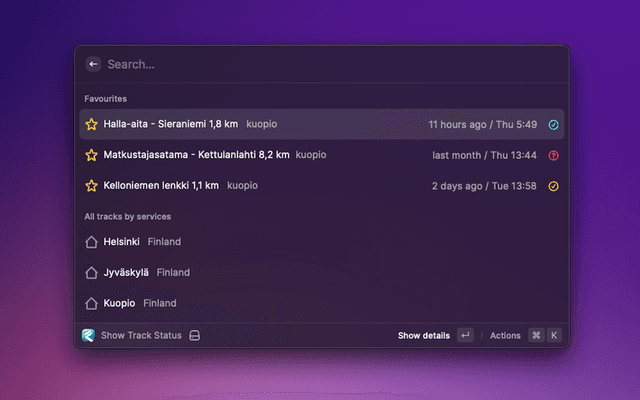Viewport: 640px width, 400px height.
Task: Click star icon for Matkustajasatama - Kettulanlahti
Action: [x=91, y=155]
